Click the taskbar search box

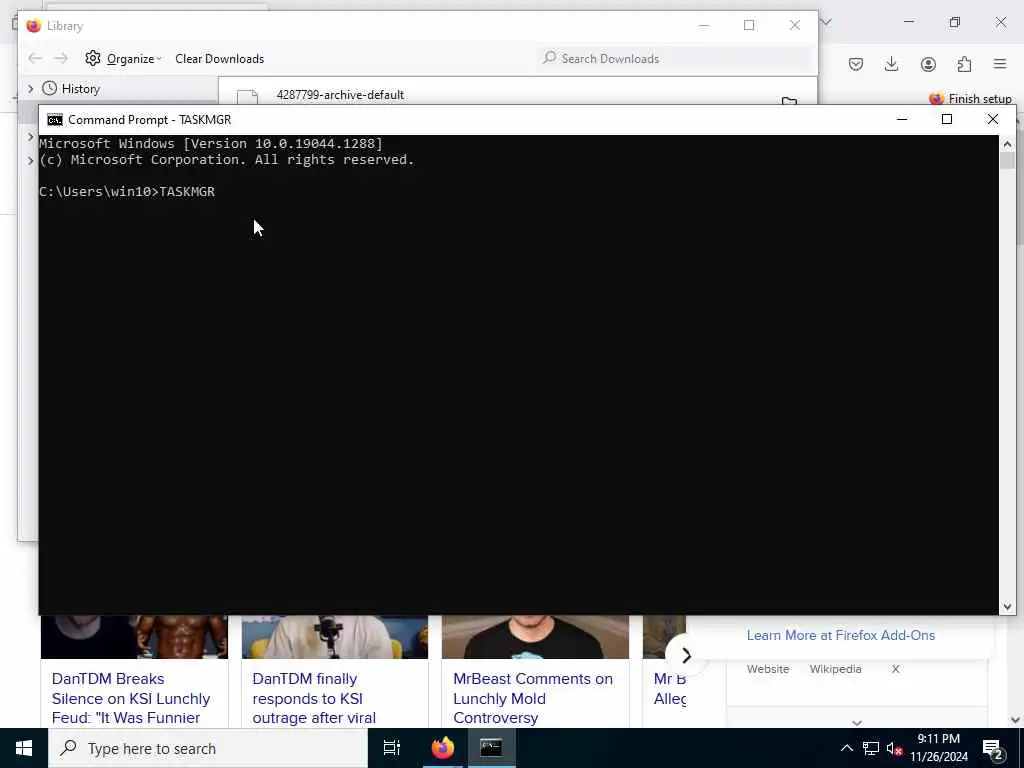tap(208, 748)
